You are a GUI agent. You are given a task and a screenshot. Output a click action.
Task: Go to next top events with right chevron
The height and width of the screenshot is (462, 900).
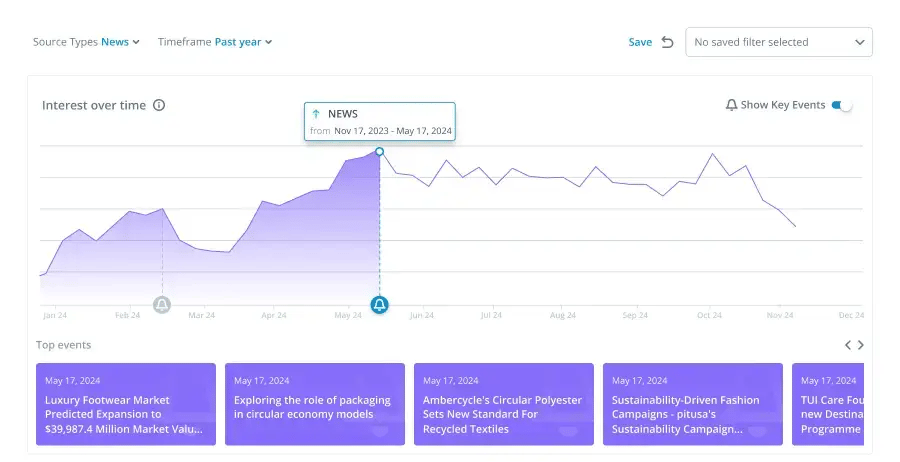coord(860,345)
